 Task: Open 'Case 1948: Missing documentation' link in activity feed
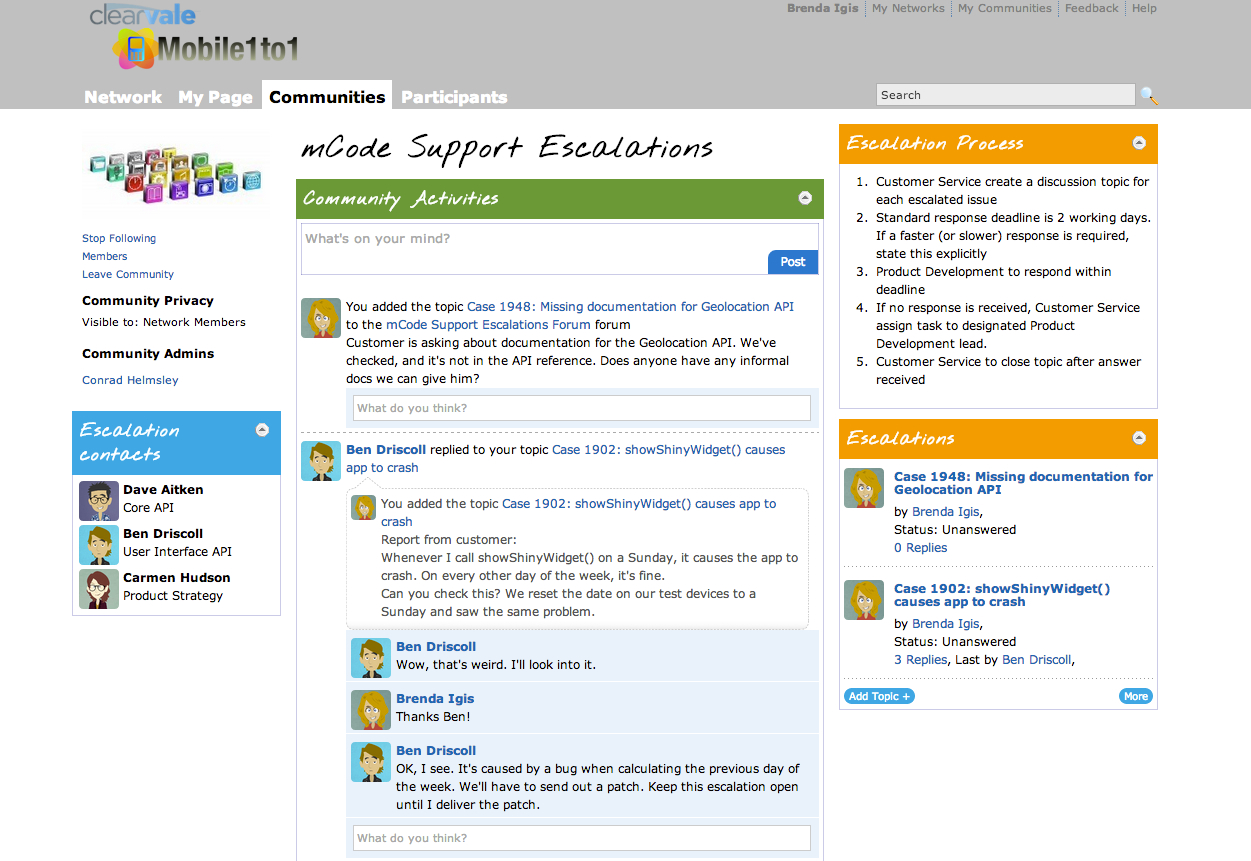pos(630,307)
